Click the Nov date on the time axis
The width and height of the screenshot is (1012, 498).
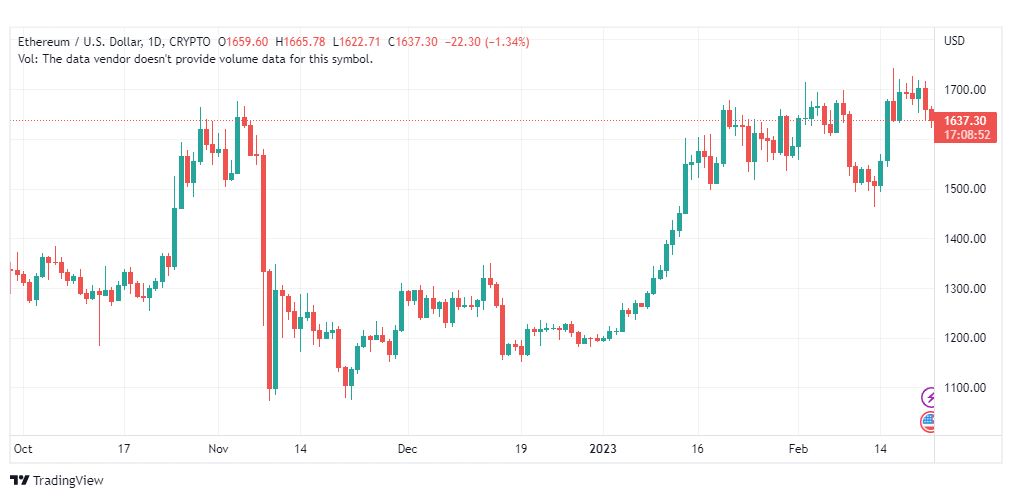click(222, 450)
